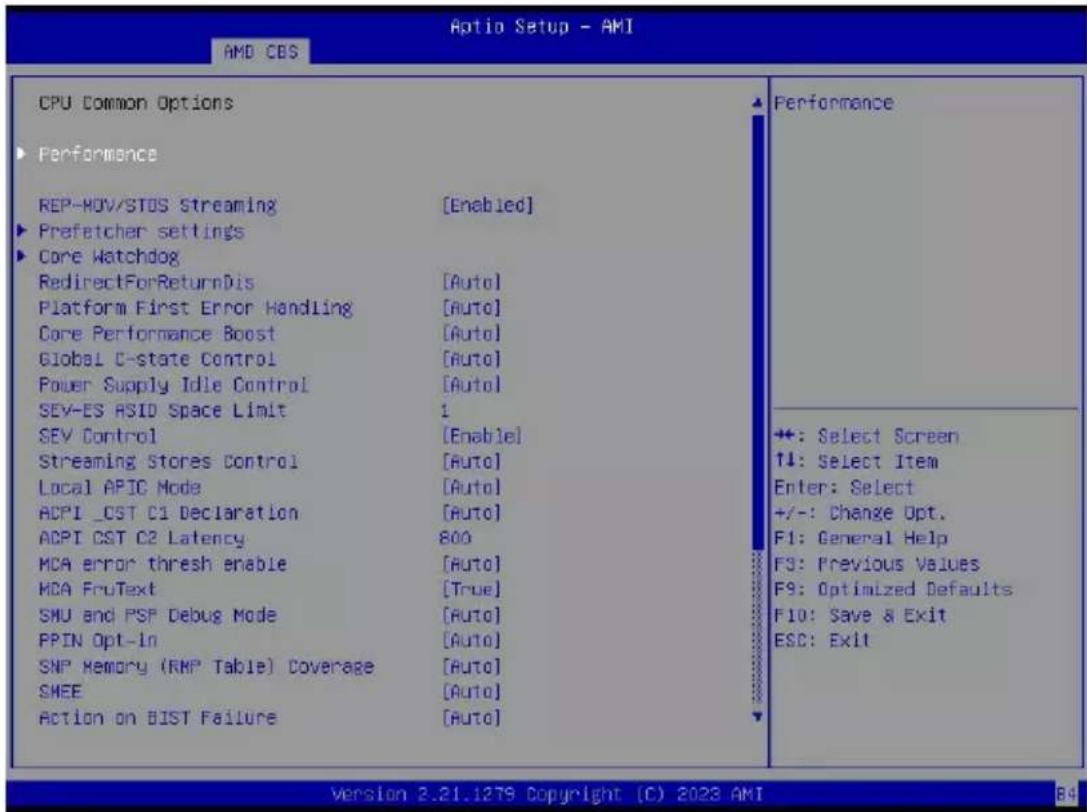This screenshot has width=1087, height=812.
Task: Select the PPIN Opt-in label
Action: coord(98,641)
